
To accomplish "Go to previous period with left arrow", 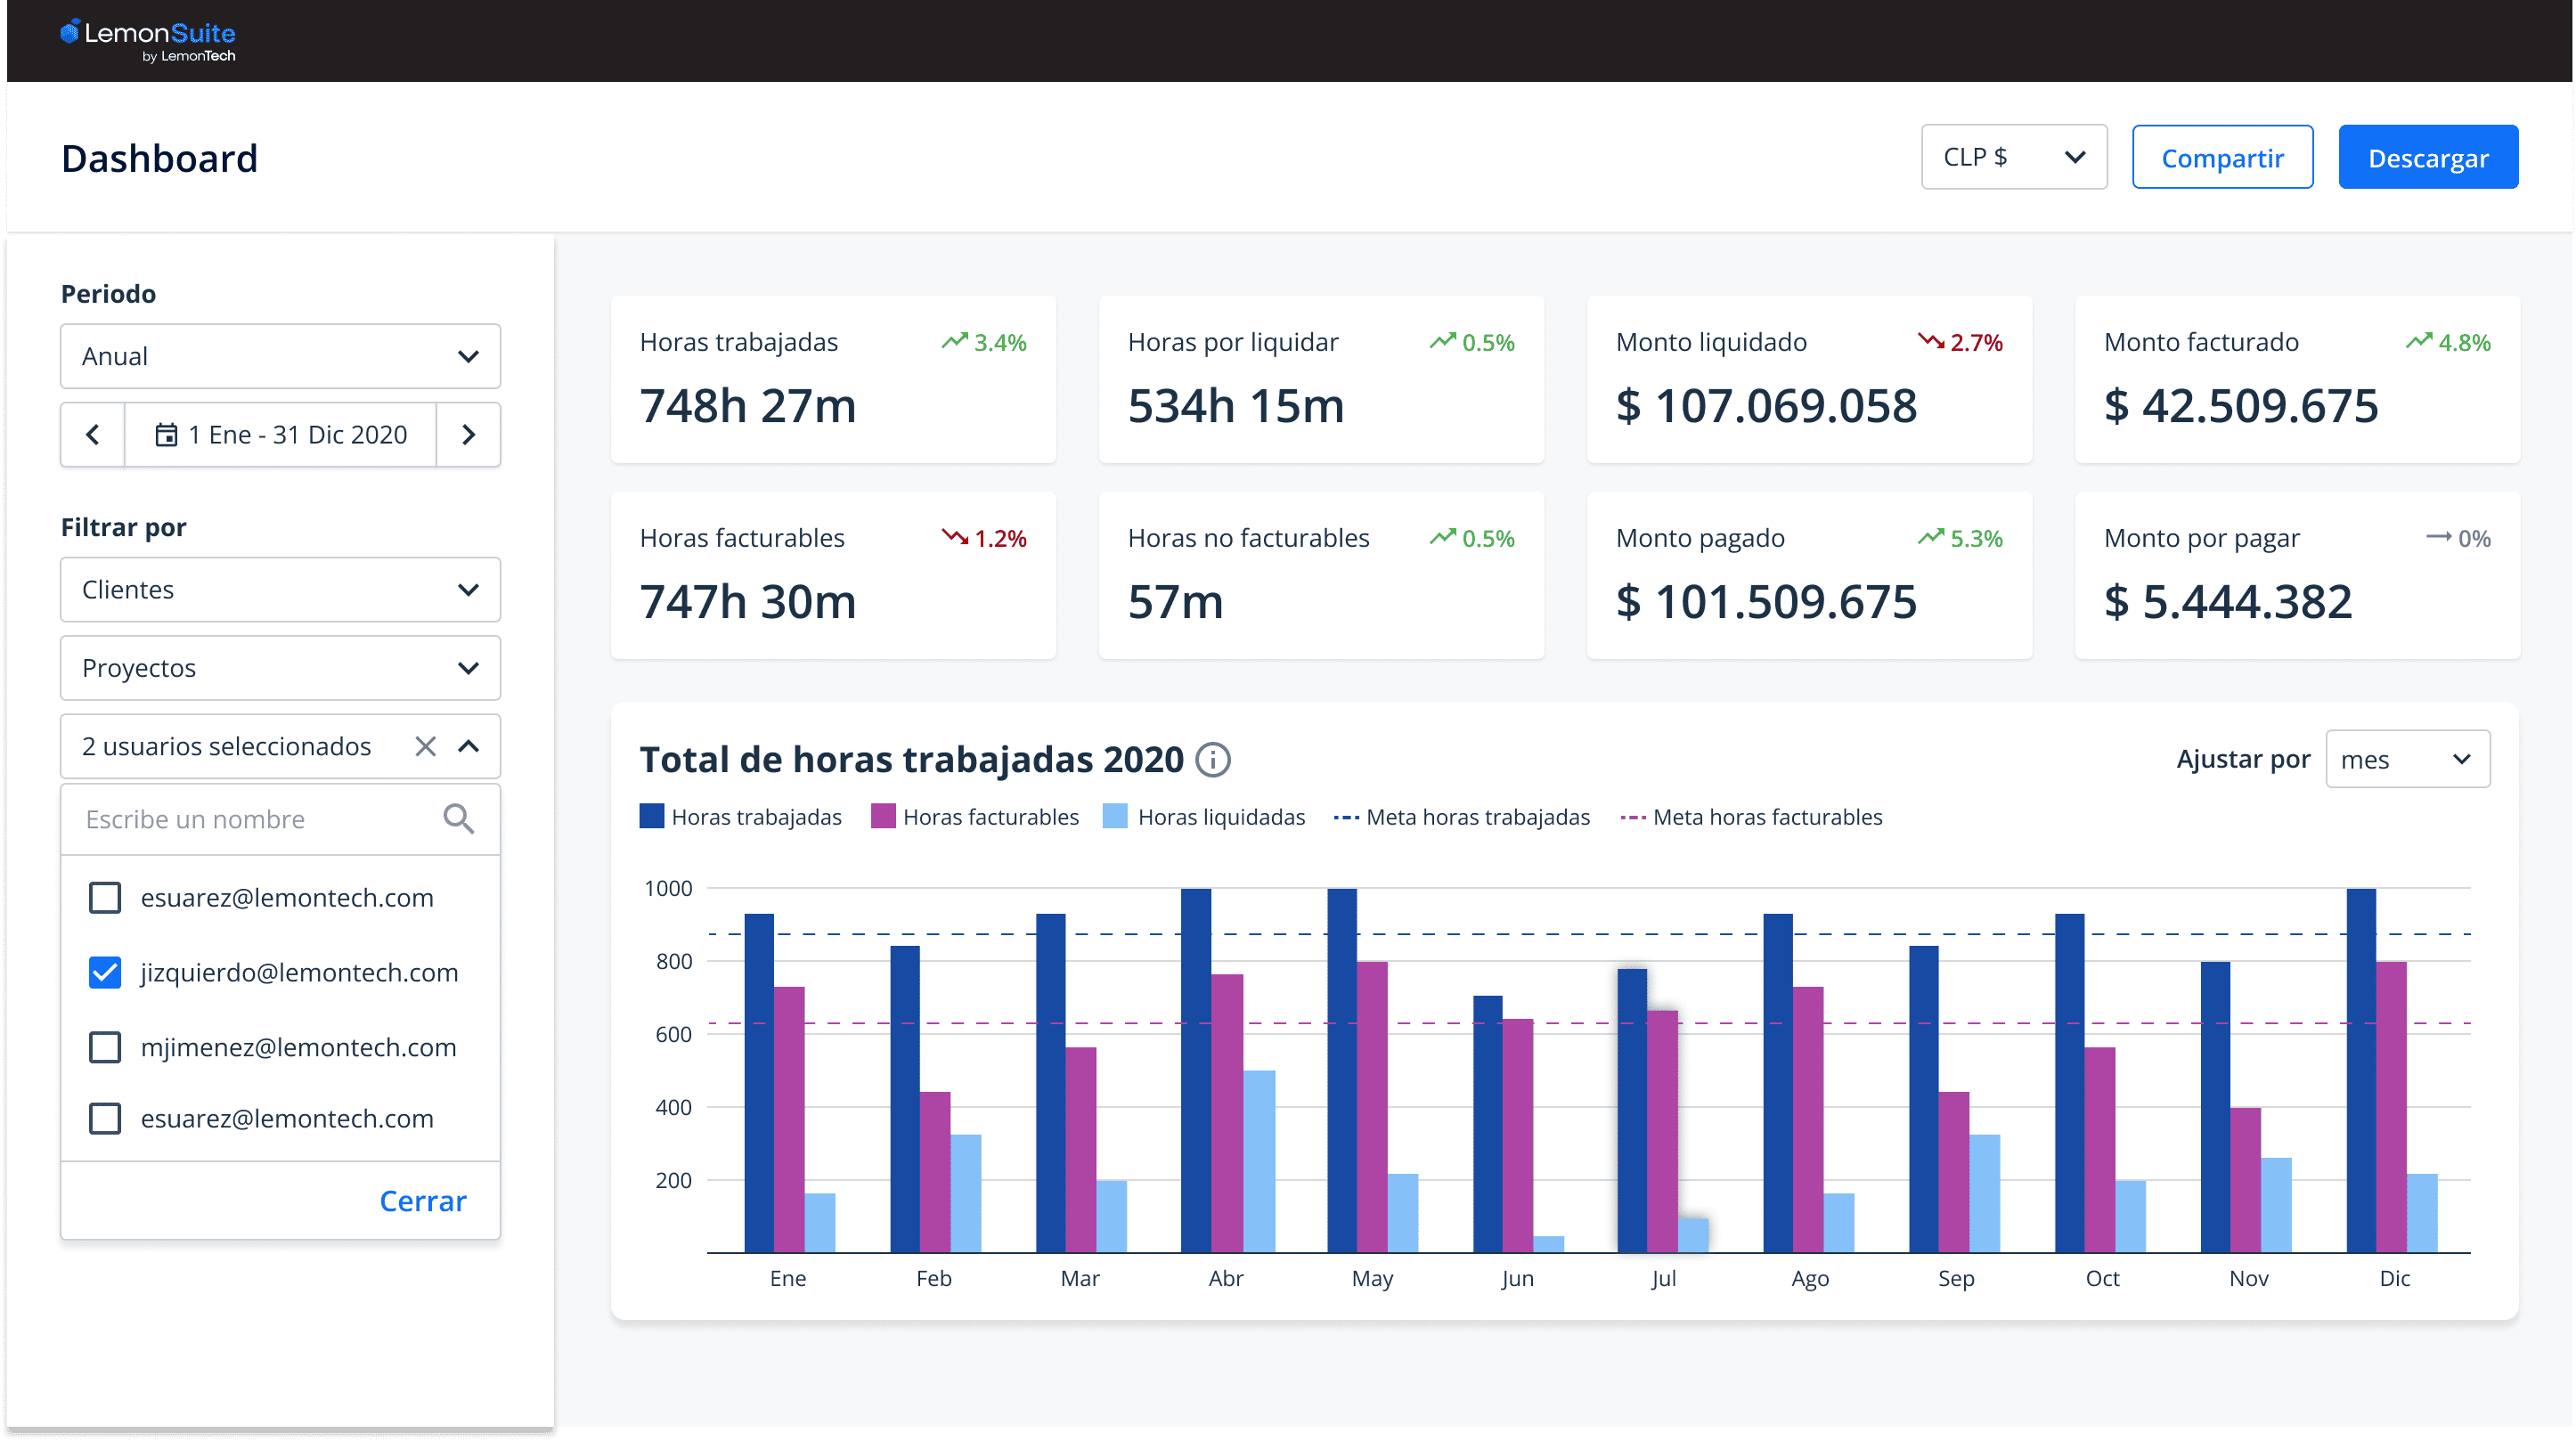I will coord(93,435).
